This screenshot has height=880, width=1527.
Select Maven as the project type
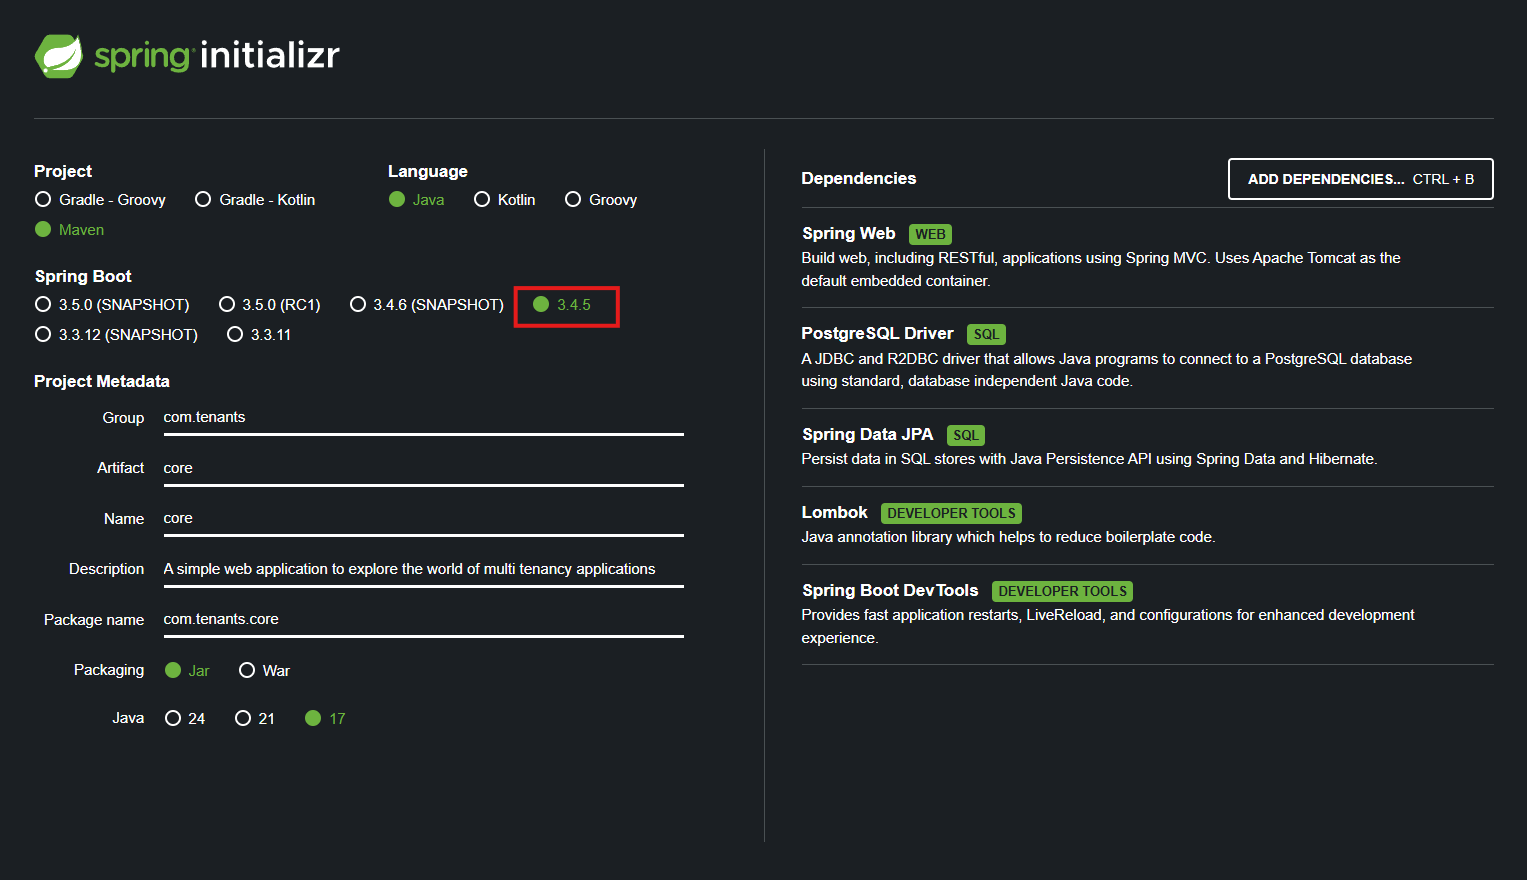43,230
